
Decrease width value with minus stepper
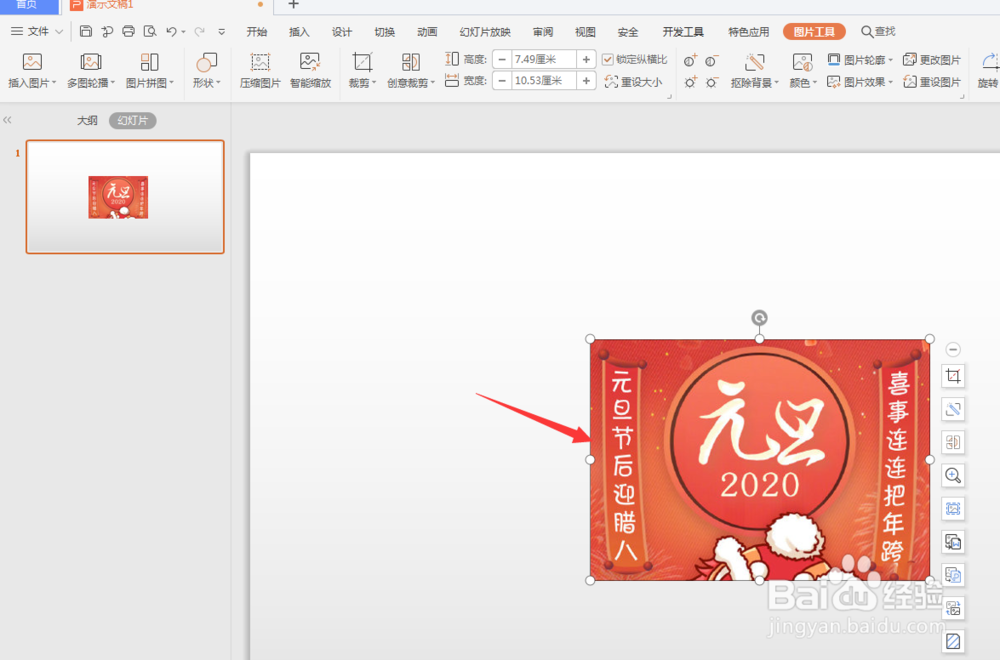pyautogui.click(x=502, y=81)
